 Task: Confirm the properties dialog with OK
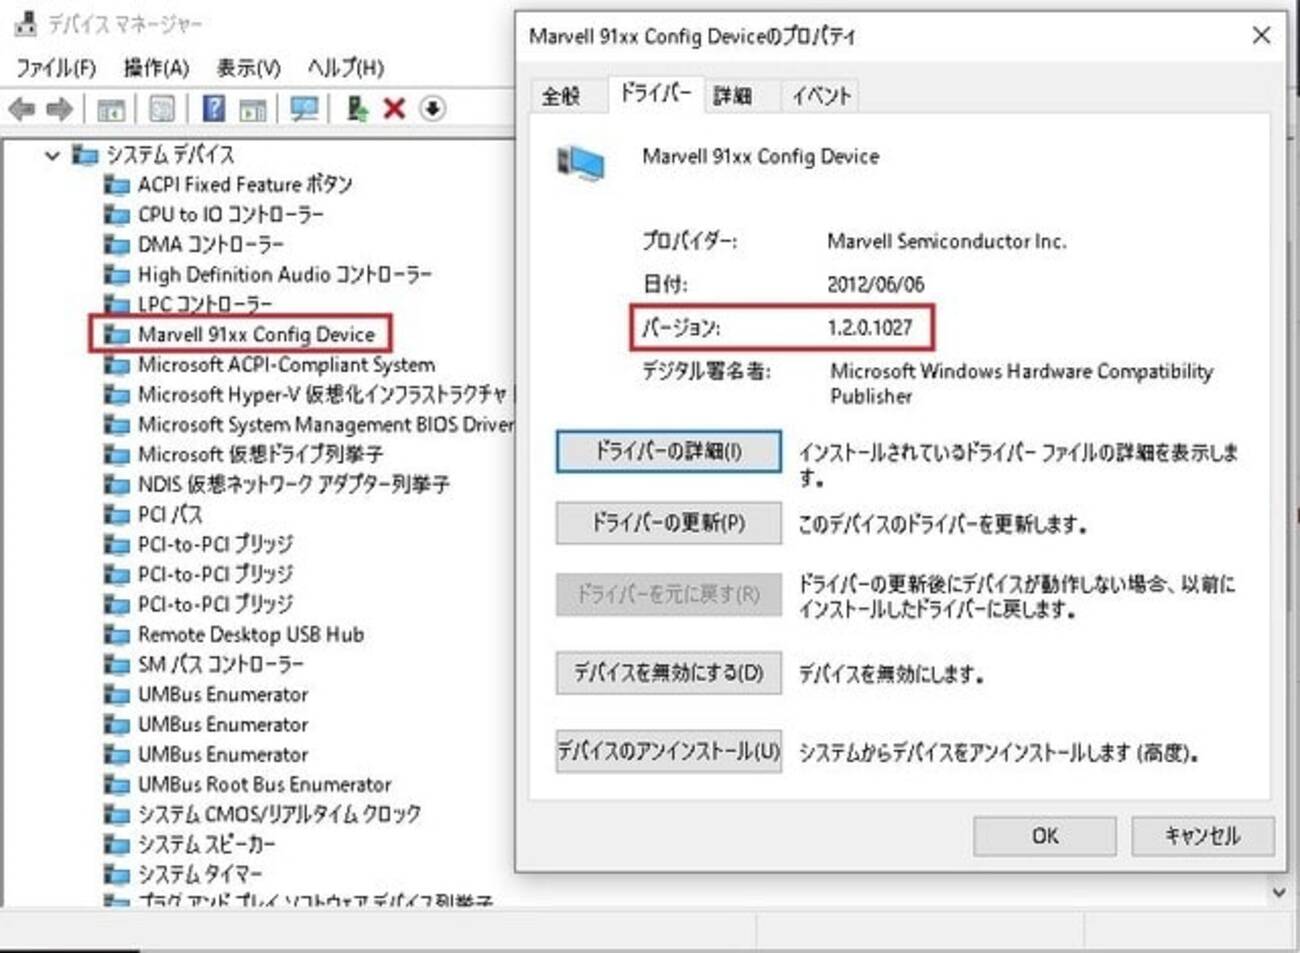pos(1045,836)
